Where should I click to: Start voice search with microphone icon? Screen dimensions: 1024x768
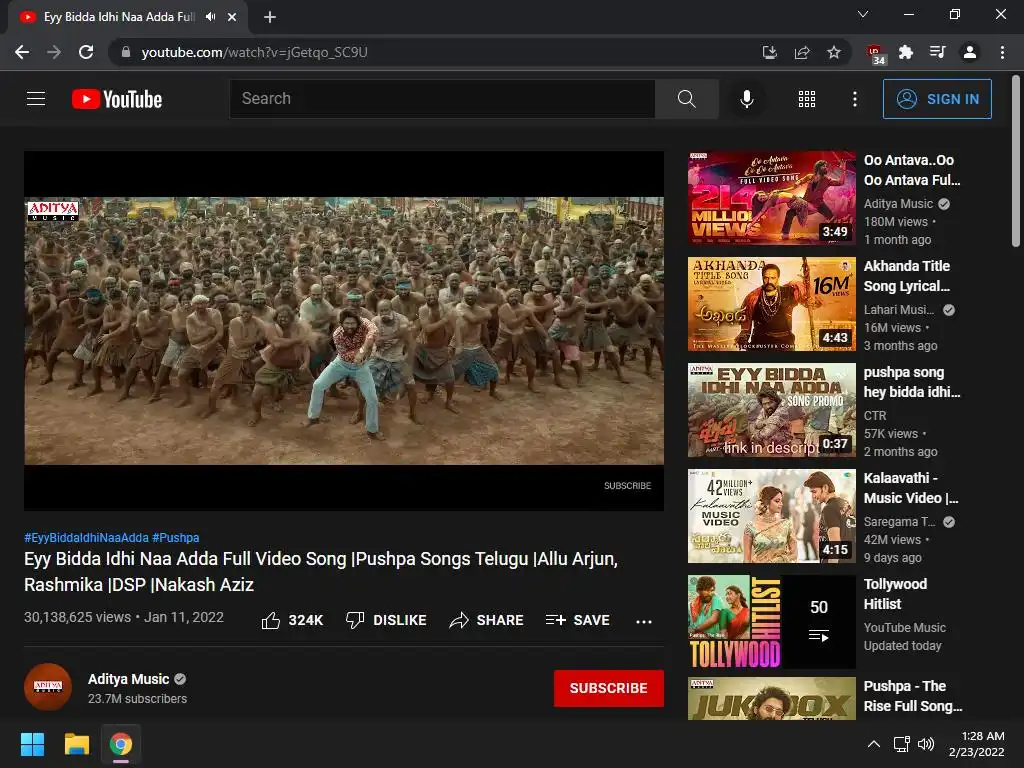(746, 99)
